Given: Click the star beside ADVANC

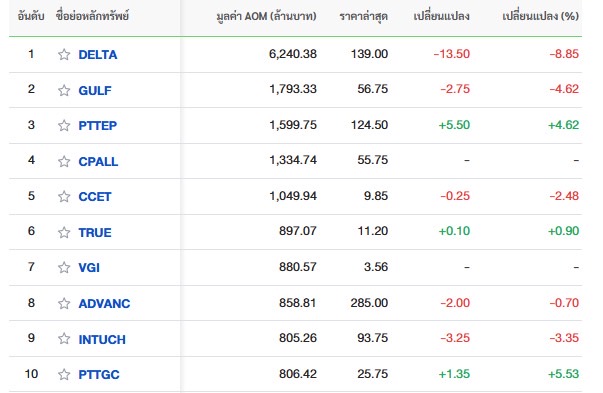Looking at the screenshot, I should pyautogui.click(x=64, y=303).
